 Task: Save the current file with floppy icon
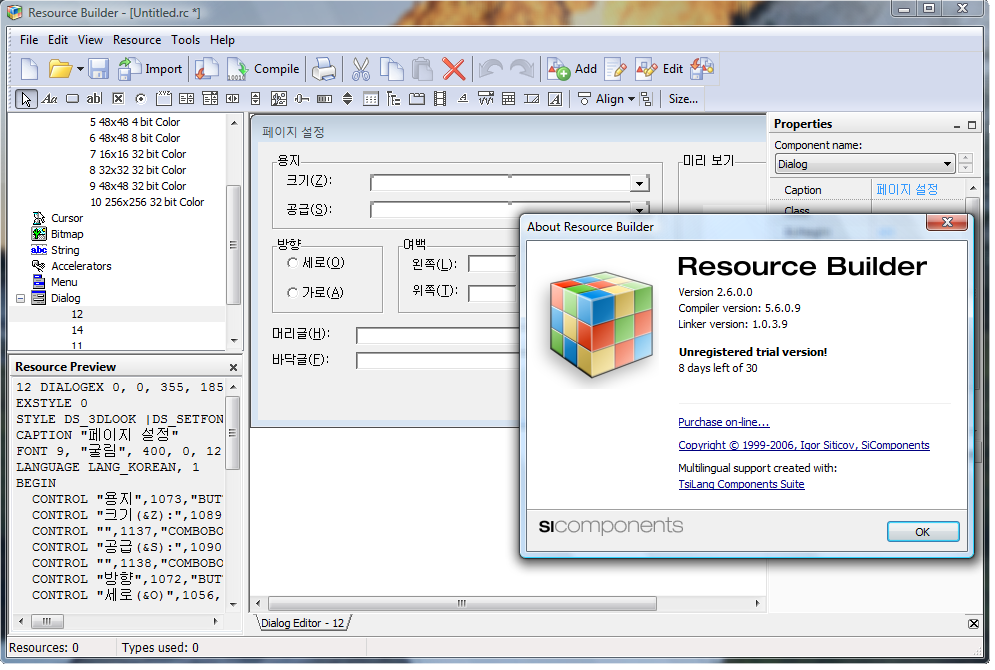click(x=98, y=69)
